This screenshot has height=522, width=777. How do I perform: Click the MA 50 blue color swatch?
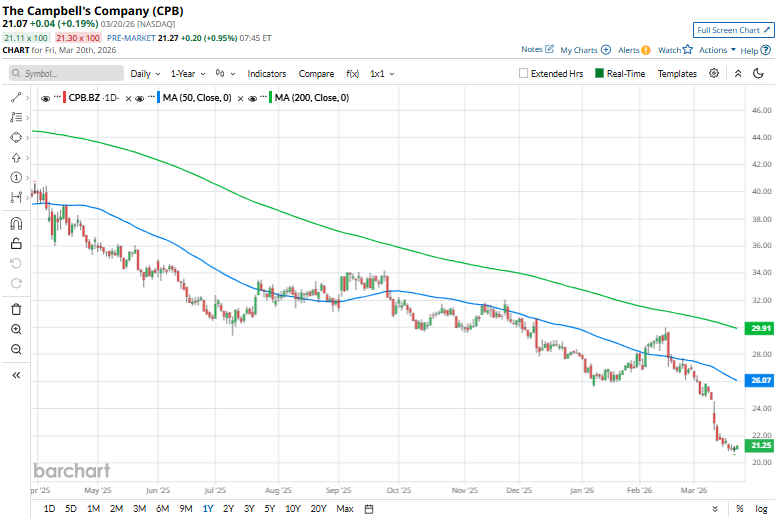pos(158,98)
